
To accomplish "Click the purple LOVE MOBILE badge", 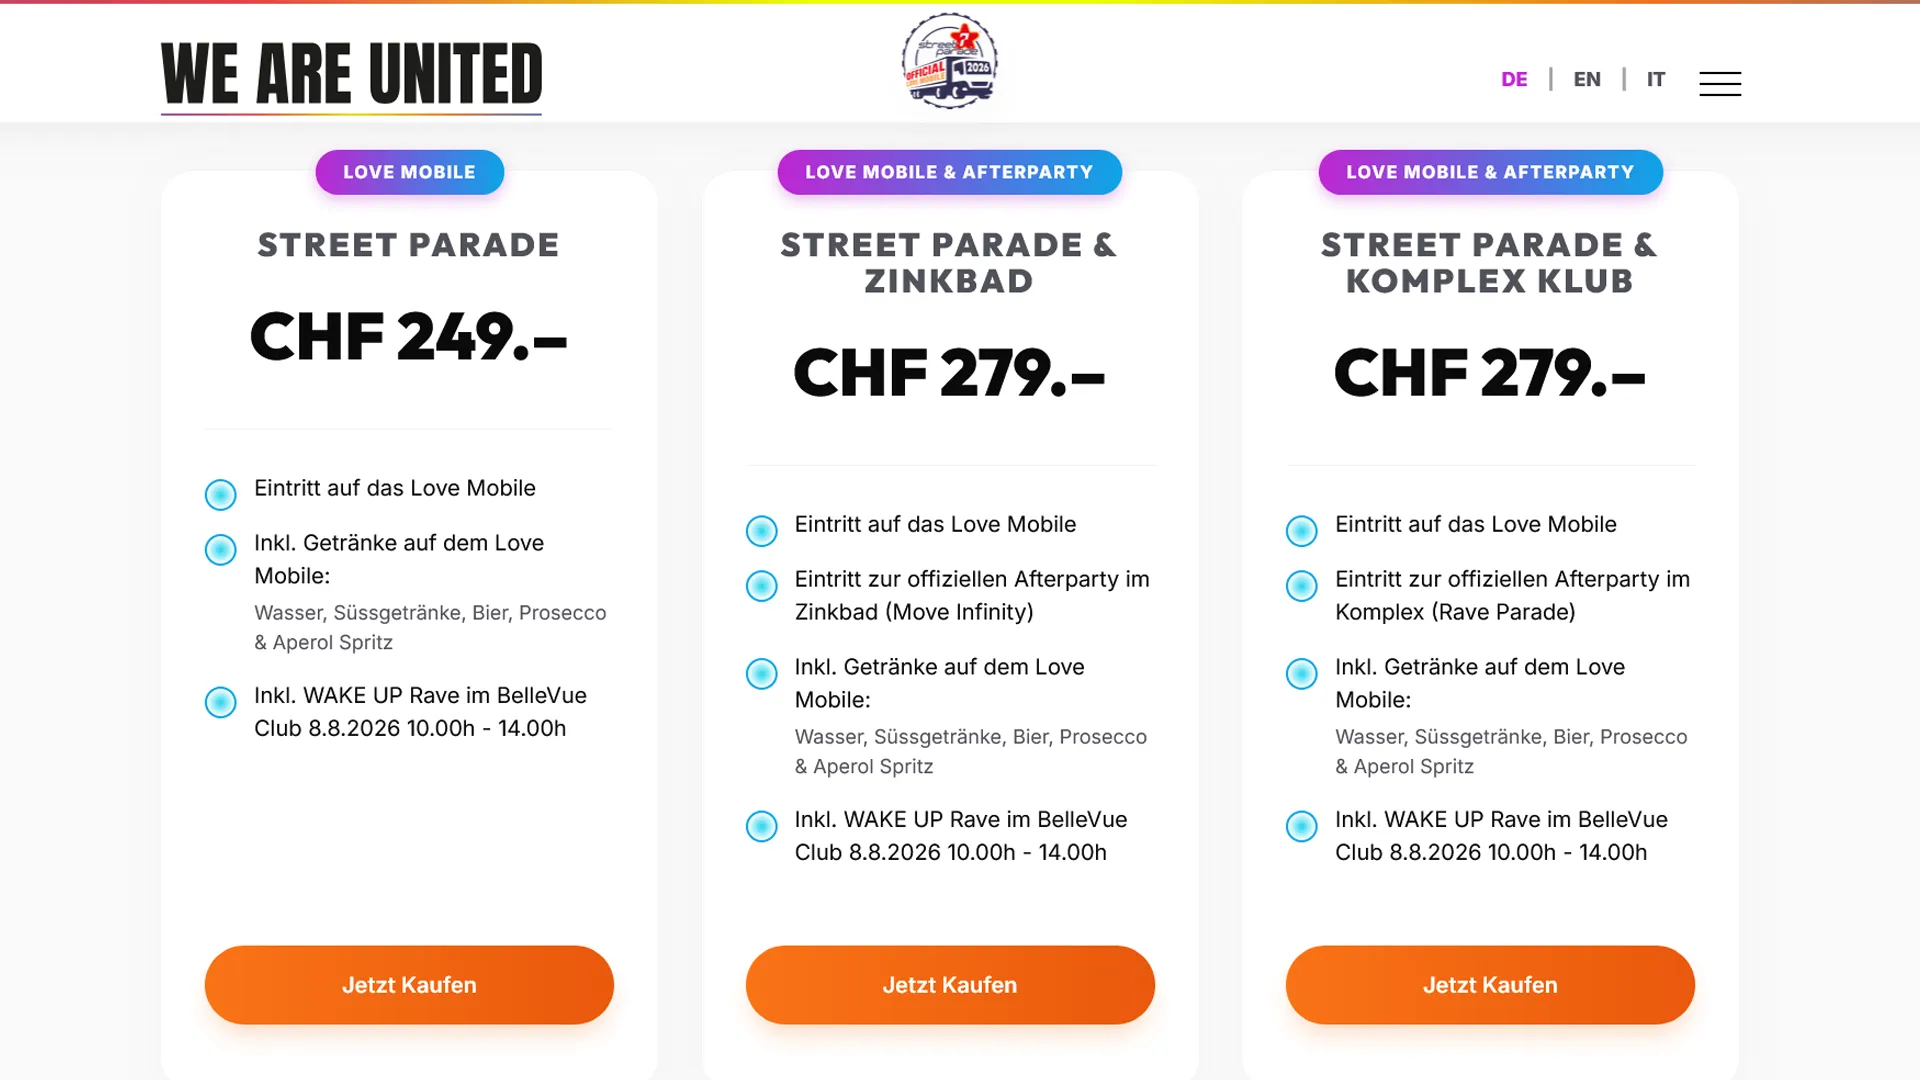I will pyautogui.click(x=409, y=172).
